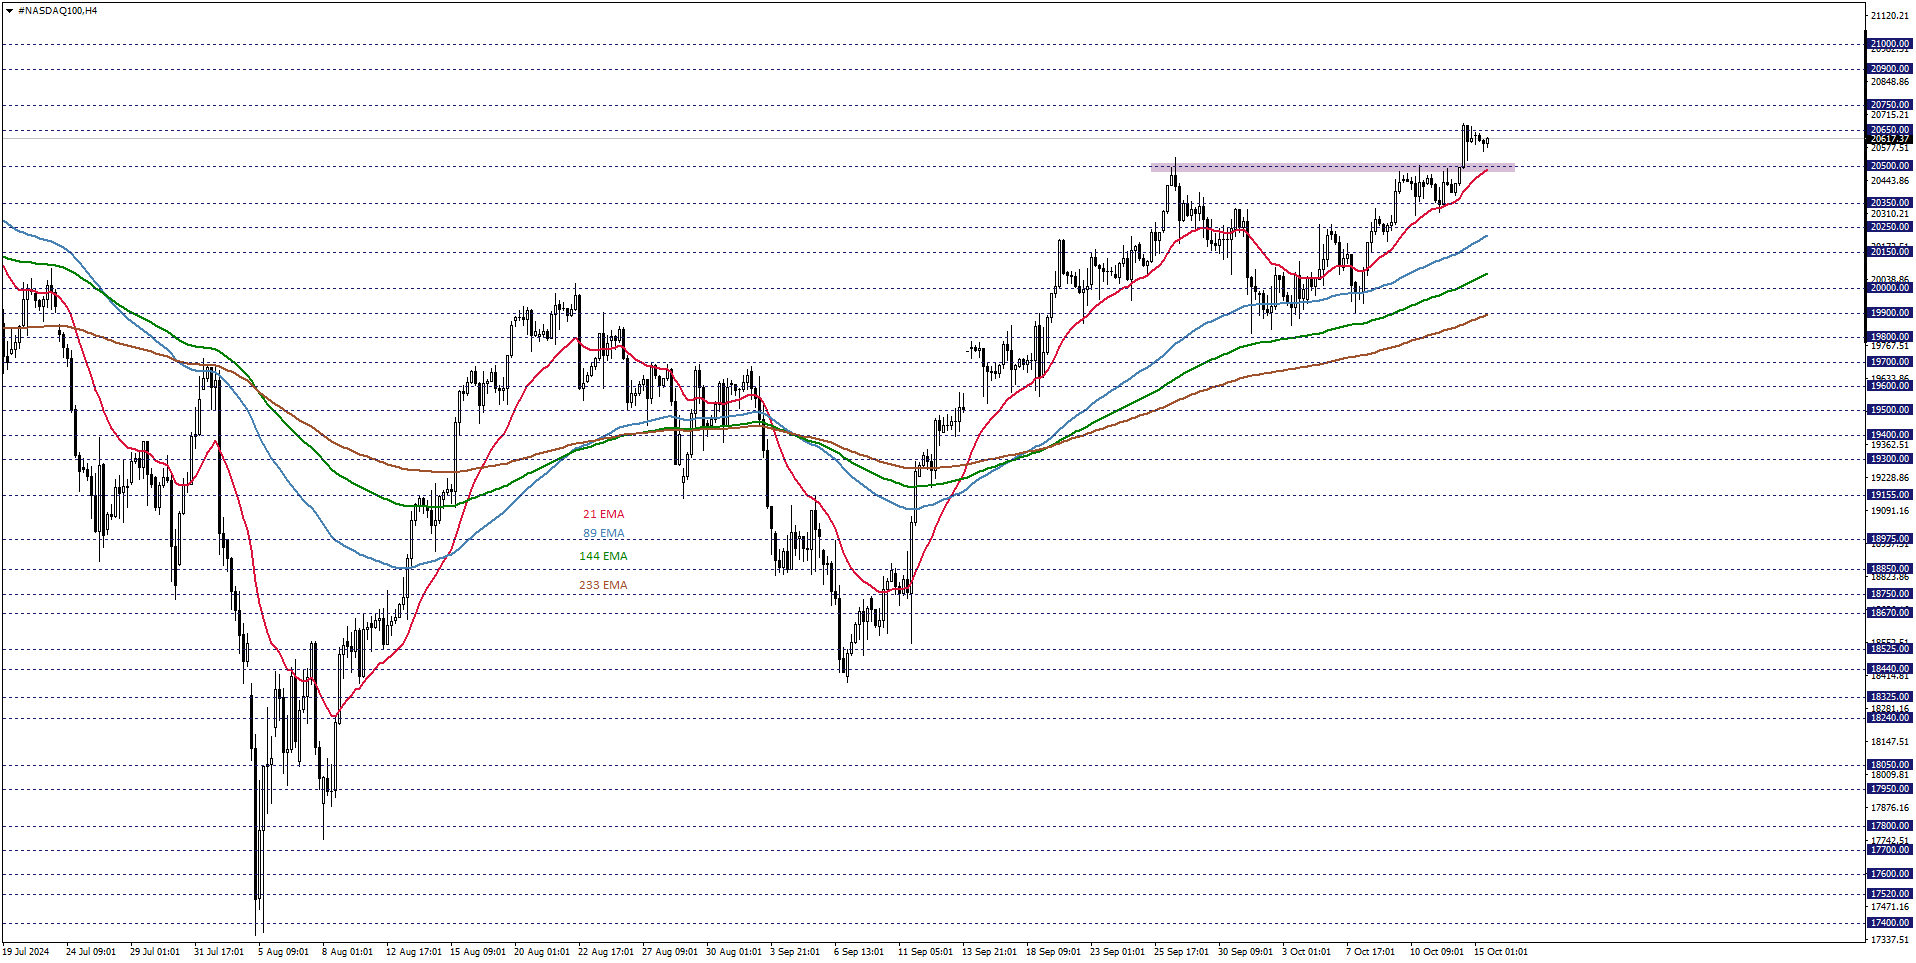Click the 19155.00 horizontal line price tag
The height and width of the screenshot is (963, 1916).
pyautogui.click(x=1889, y=495)
